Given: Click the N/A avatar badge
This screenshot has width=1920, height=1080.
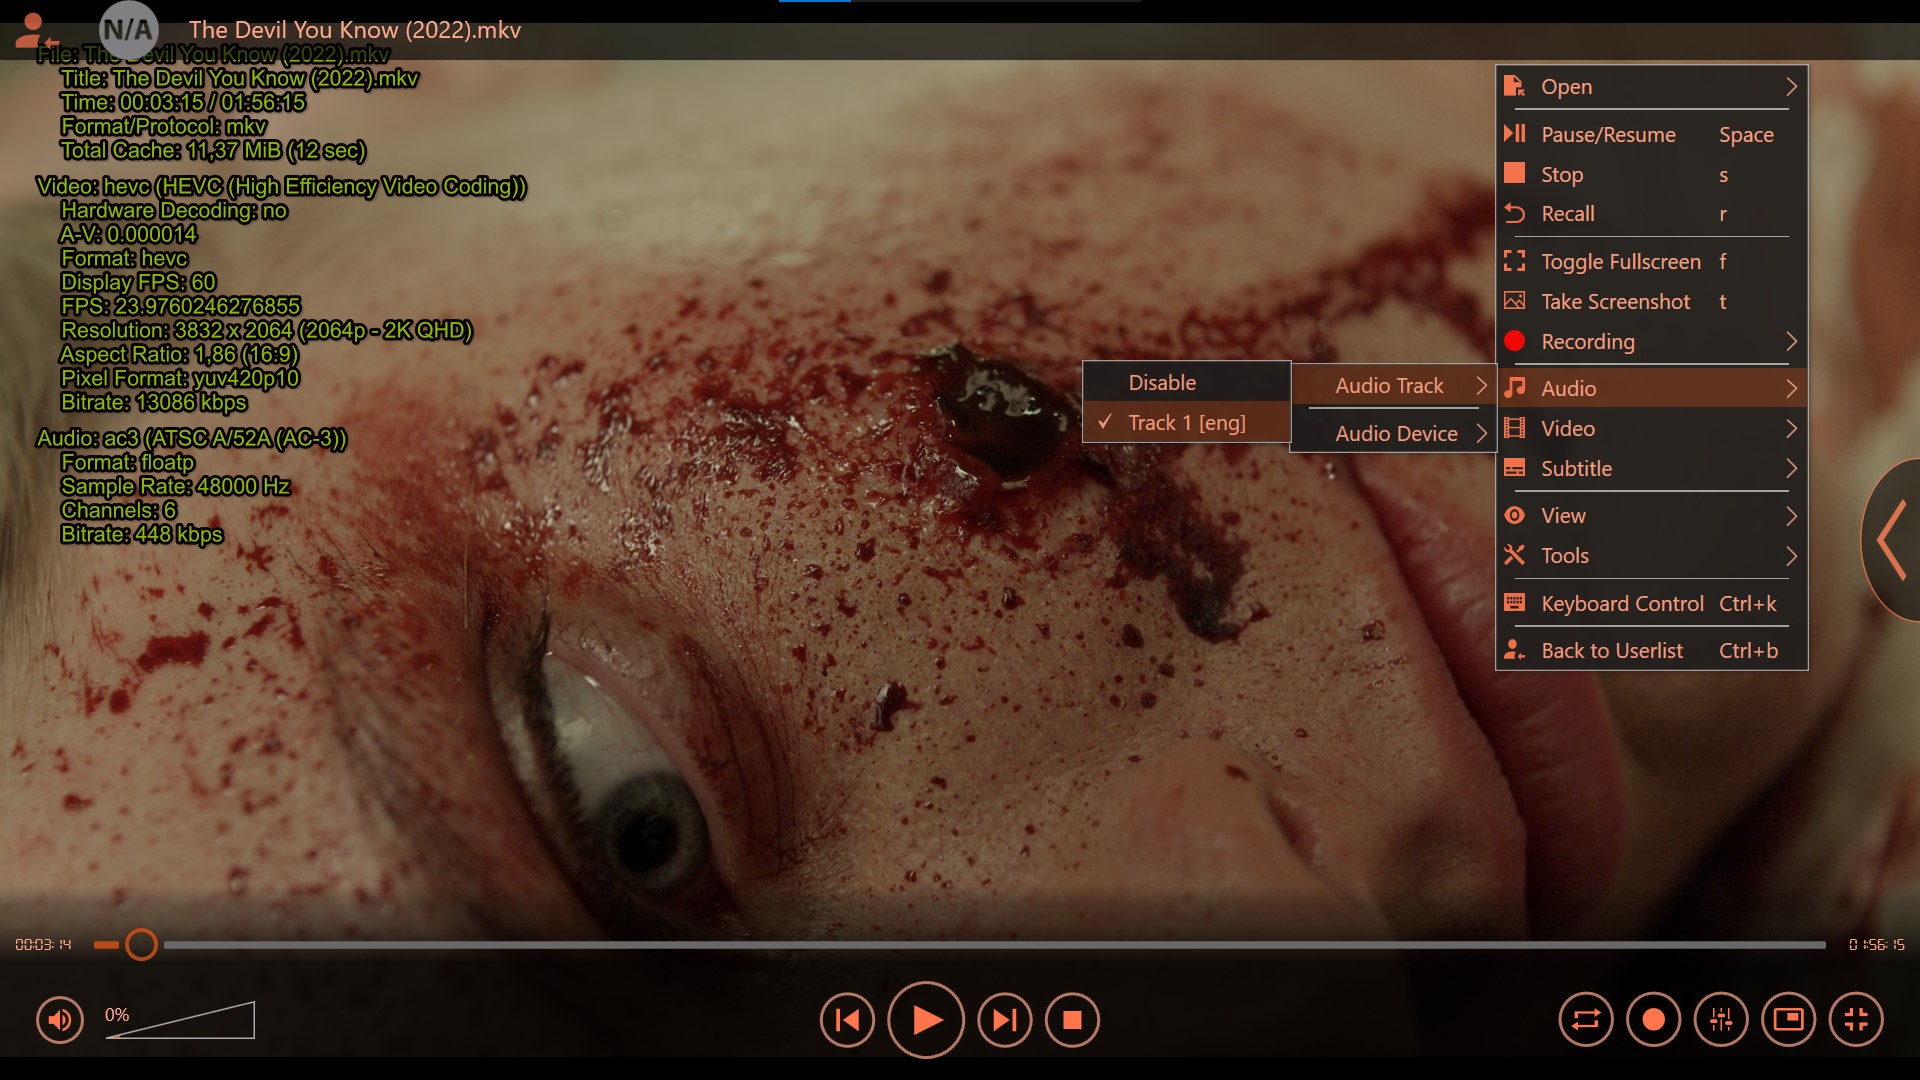Looking at the screenshot, I should click(x=128, y=30).
